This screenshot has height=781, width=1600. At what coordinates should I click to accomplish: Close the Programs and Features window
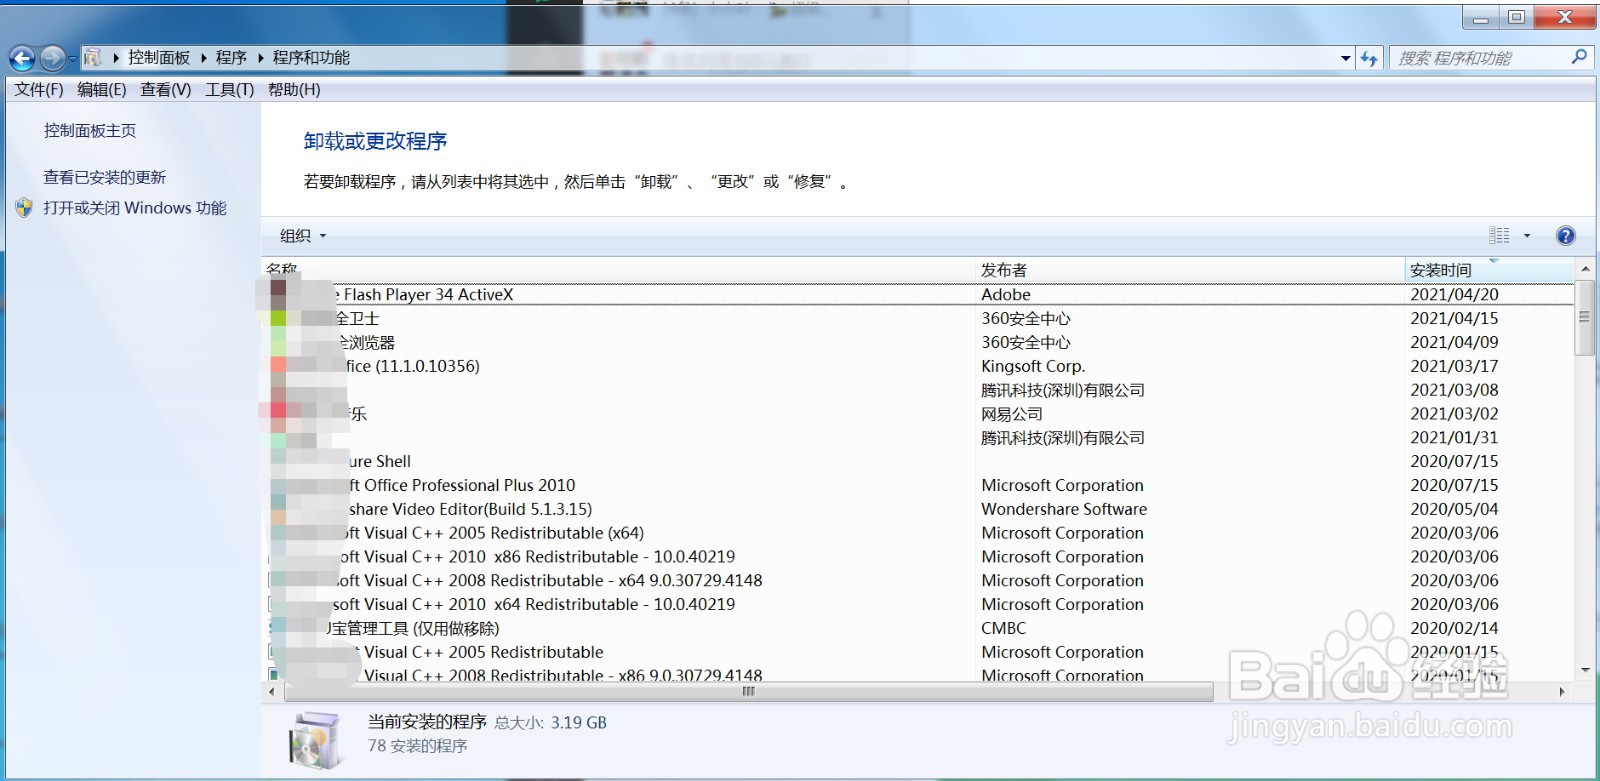(x=1565, y=18)
